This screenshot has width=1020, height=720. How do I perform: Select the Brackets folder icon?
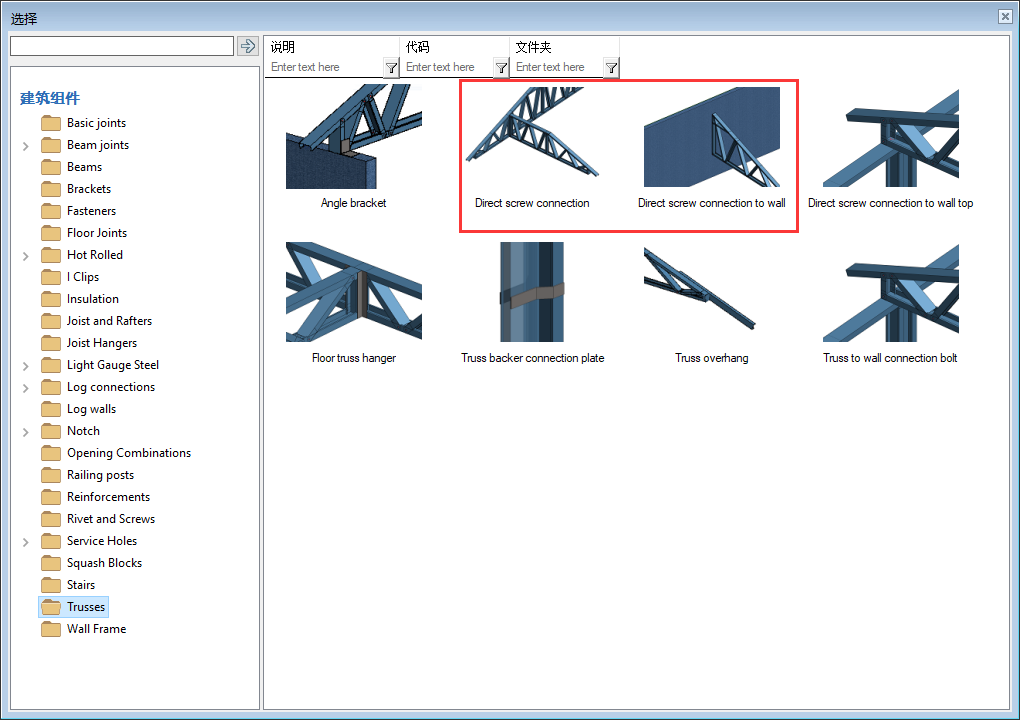51,189
